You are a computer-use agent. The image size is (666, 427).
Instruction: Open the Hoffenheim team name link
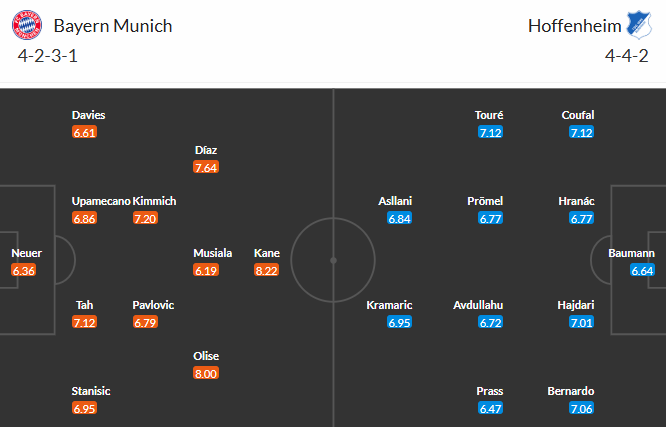(x=568, y=25)
